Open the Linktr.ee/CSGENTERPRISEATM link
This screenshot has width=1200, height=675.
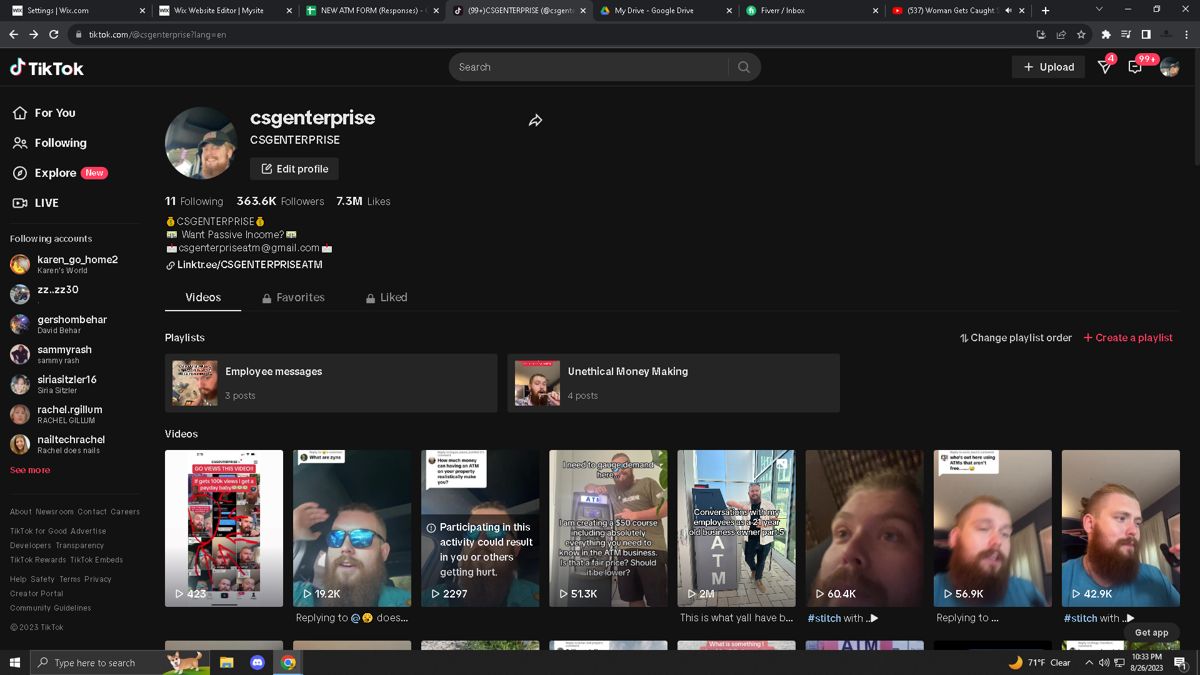click(244, 265)
